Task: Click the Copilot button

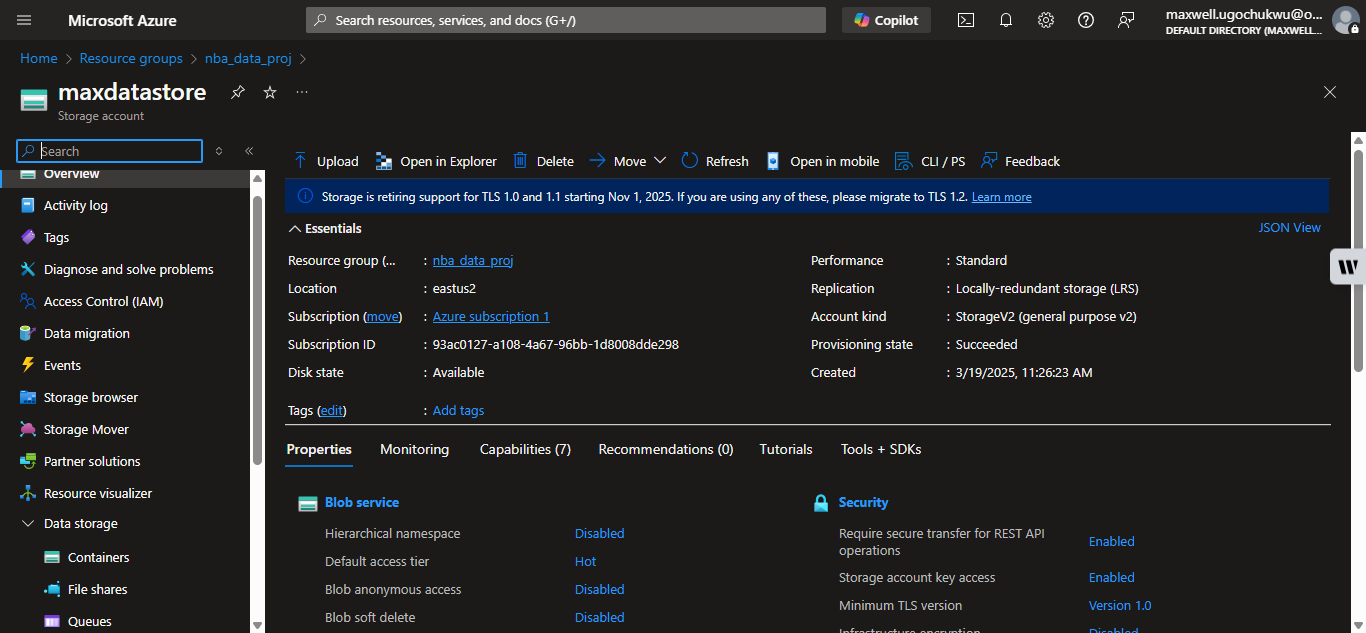Action: [887, 20]
